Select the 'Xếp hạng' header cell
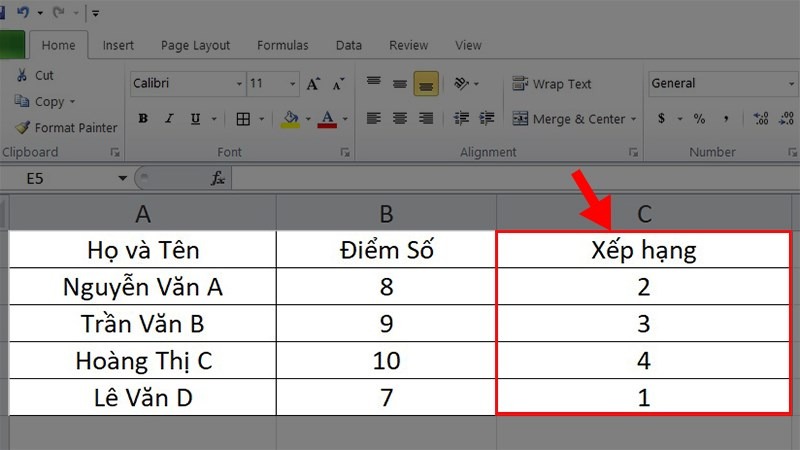Viewport: 800px width, 450px height. point(644,250)
